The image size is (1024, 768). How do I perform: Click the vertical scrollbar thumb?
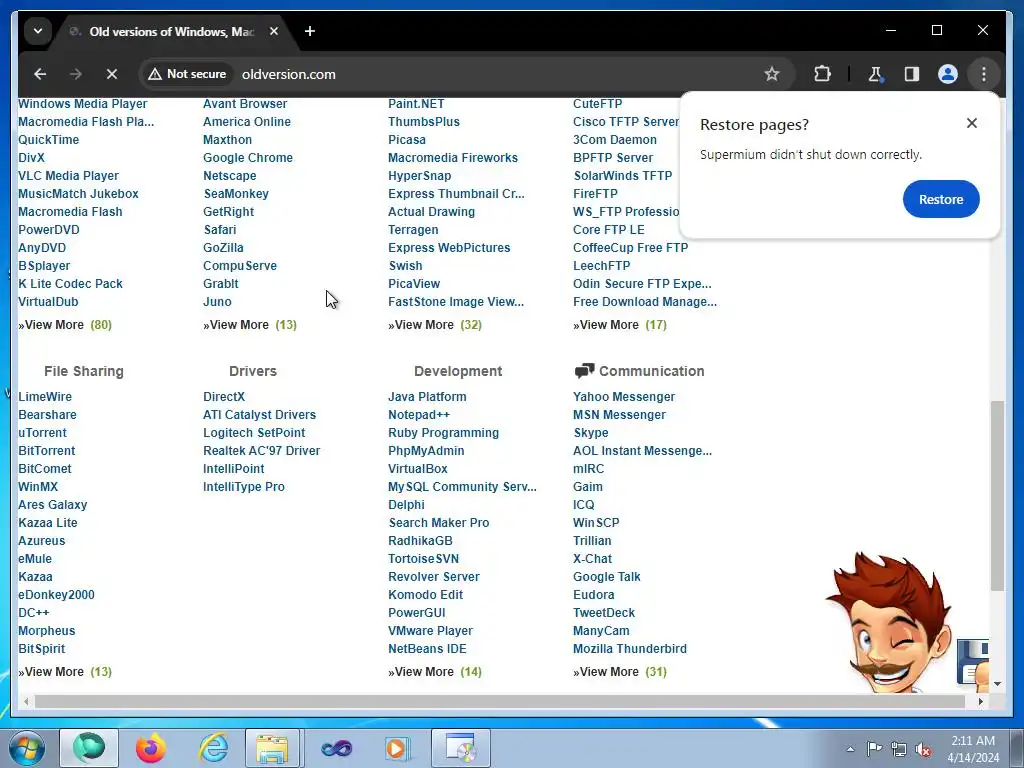[997, 496]
